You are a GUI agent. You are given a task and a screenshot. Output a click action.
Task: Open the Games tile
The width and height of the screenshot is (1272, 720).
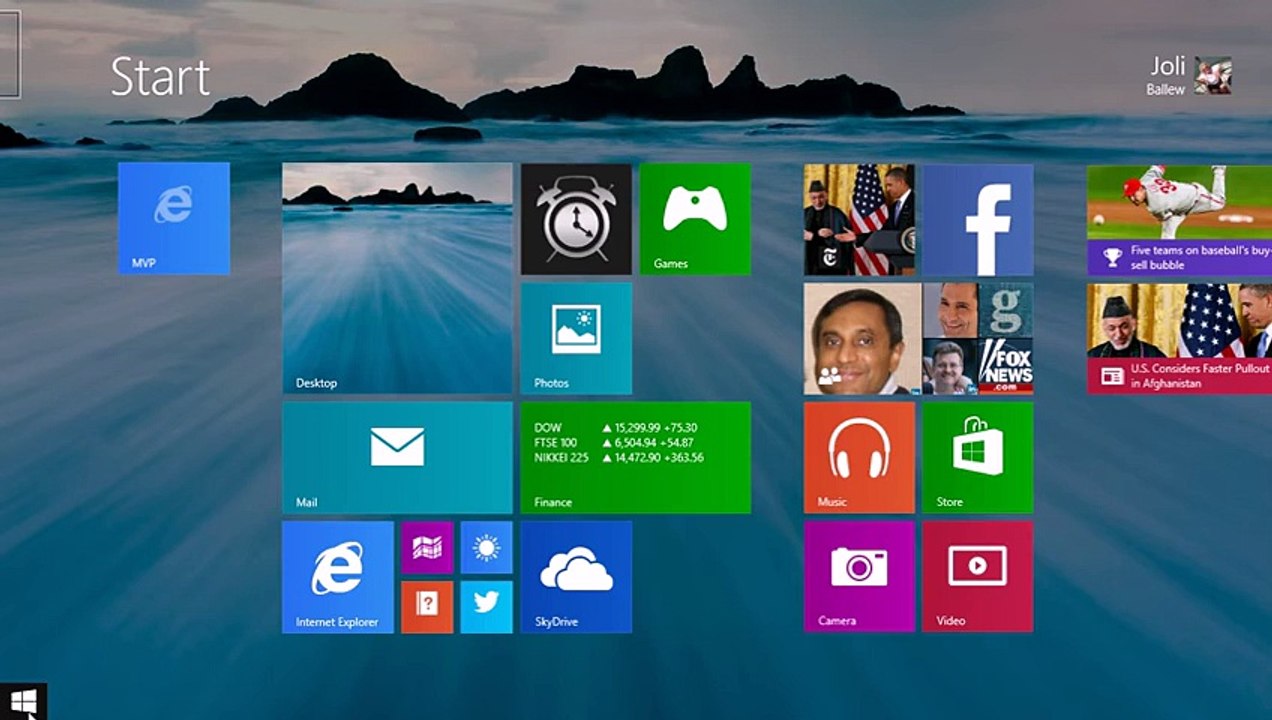coord(695,218)
